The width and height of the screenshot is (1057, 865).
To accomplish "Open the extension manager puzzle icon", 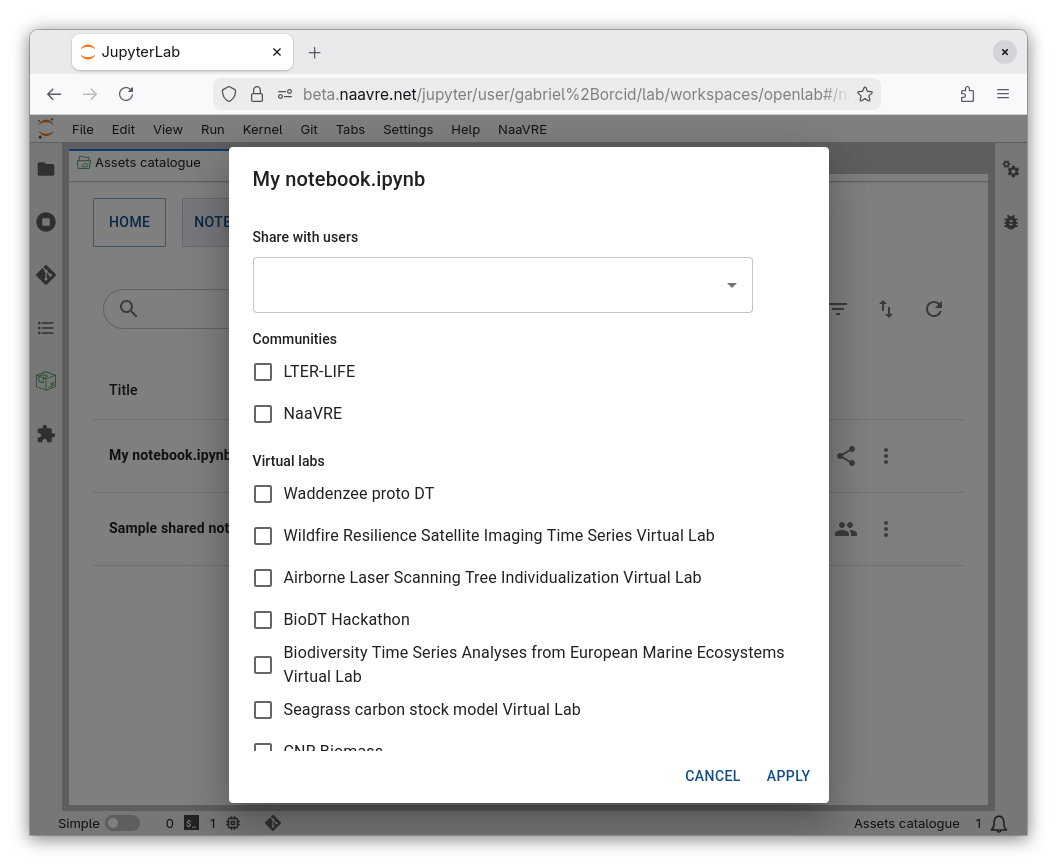I will [46, 434].
